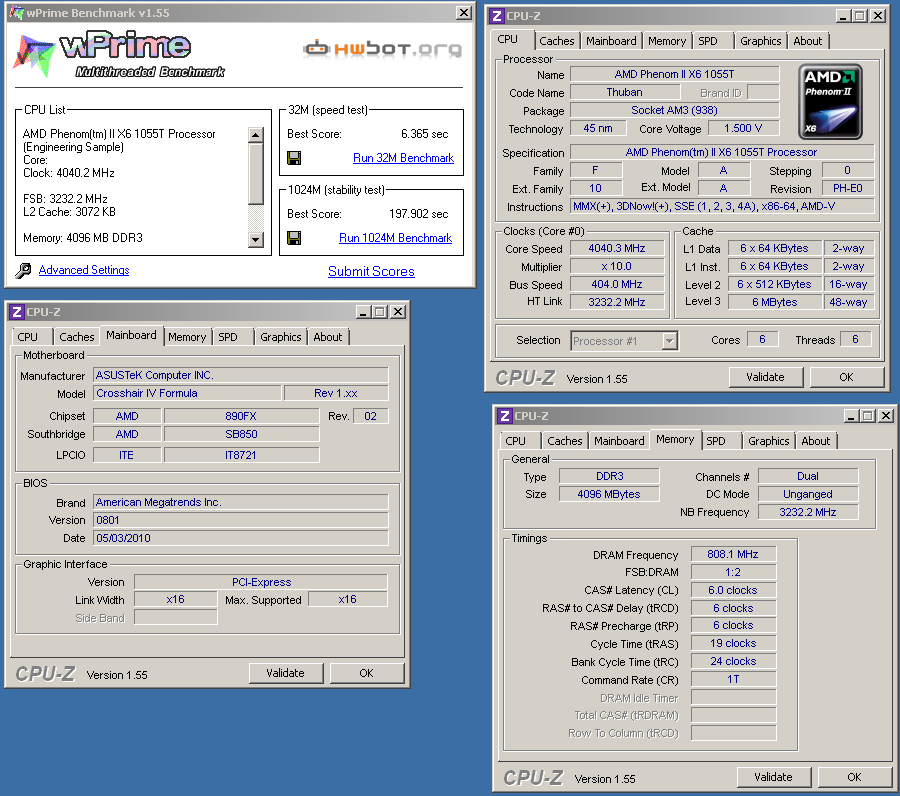Click the CAS# Latency value 6.0 clocks
Image resolution: width=900 pixels, height=796 pixels.
tap(733, 590)
